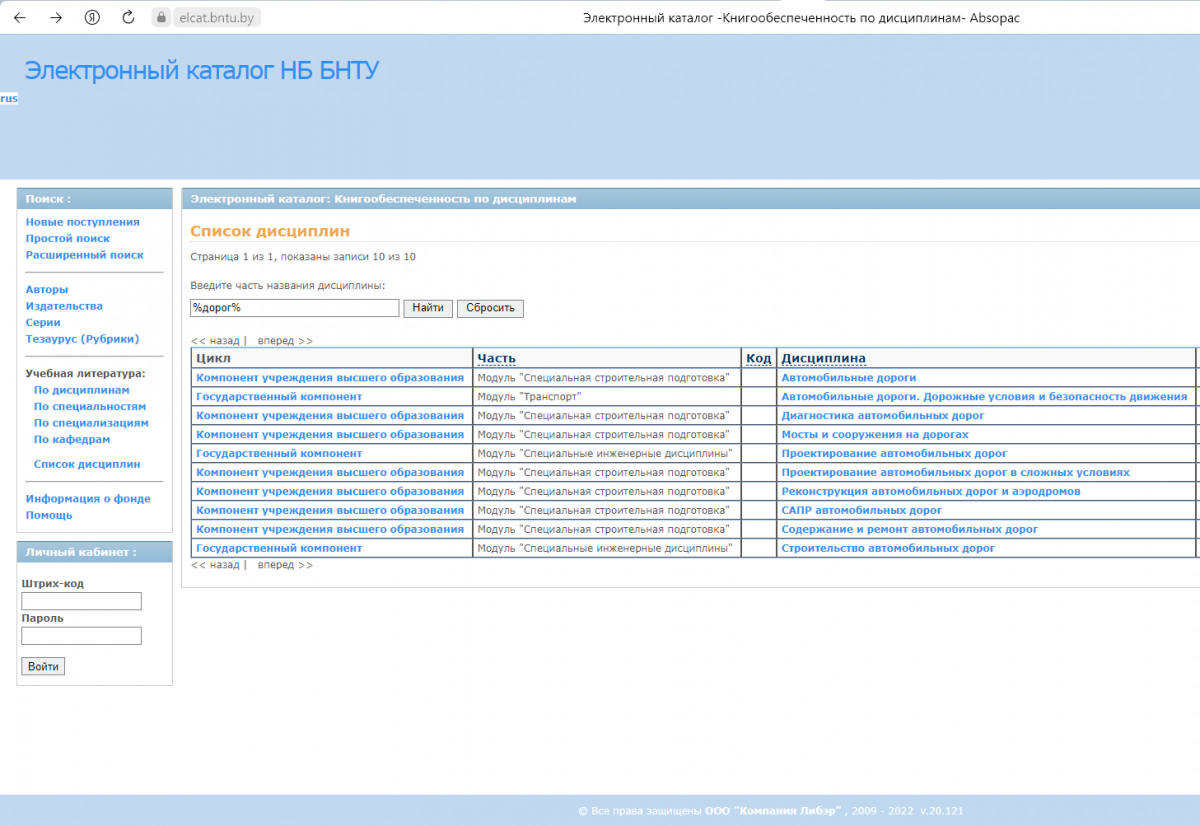The width and height of the screenshot is (1200, 826).
Task: Open Мосты и сооружения на дорогах discipline
Action: tap(874, 435)
